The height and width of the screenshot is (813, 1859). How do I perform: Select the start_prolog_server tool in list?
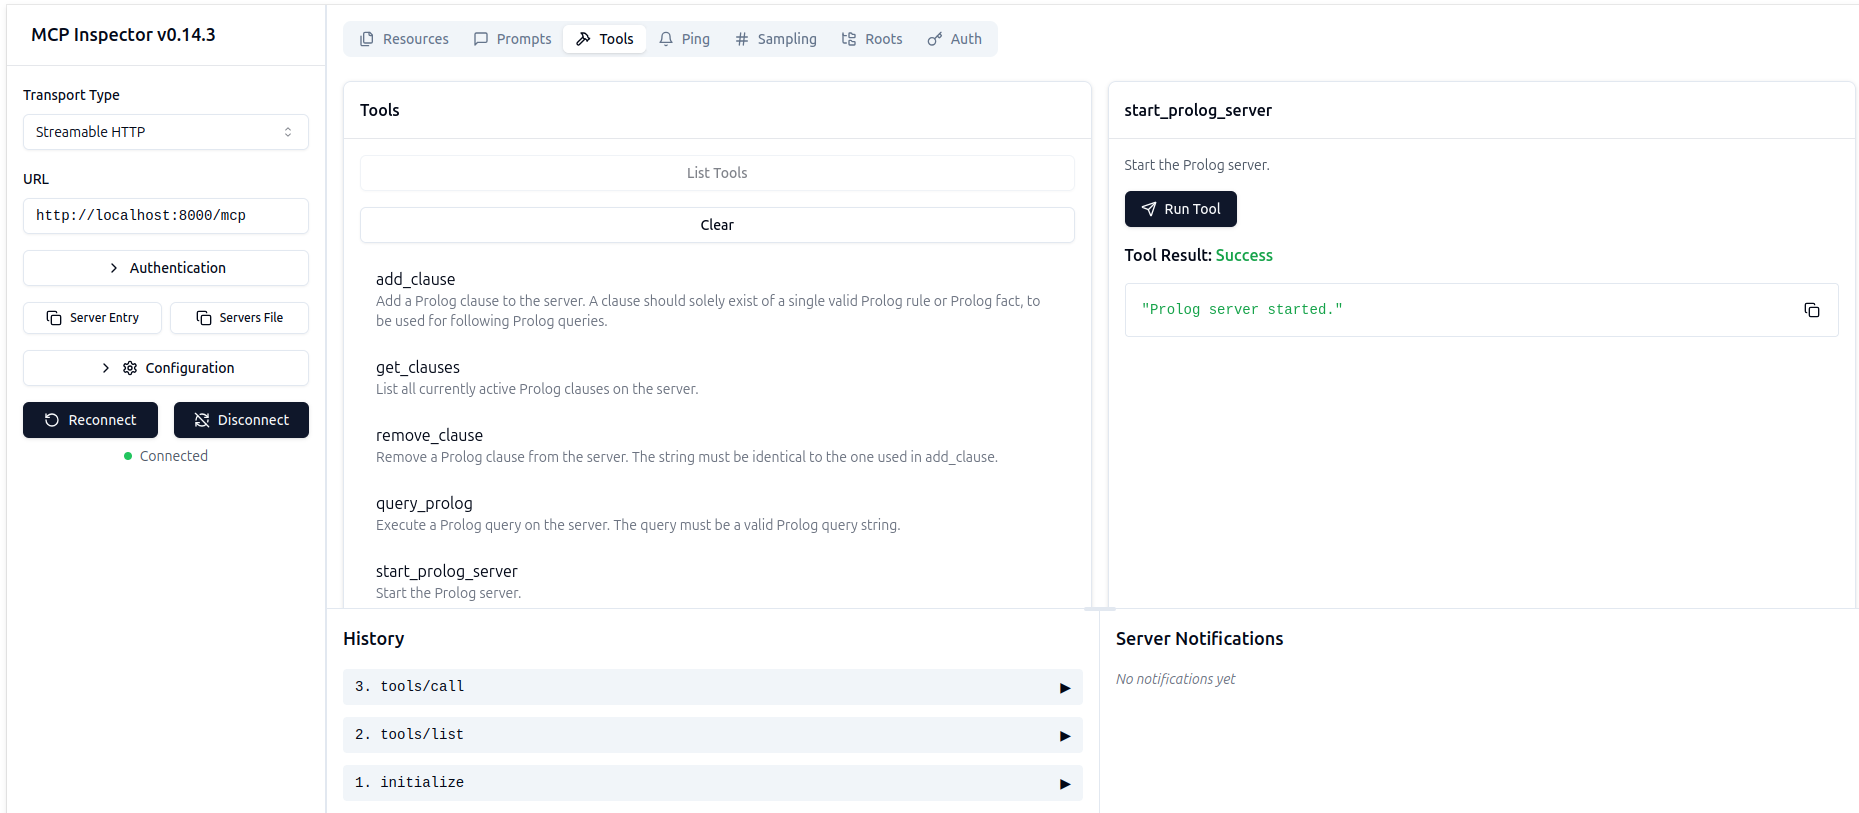(717, 581)
